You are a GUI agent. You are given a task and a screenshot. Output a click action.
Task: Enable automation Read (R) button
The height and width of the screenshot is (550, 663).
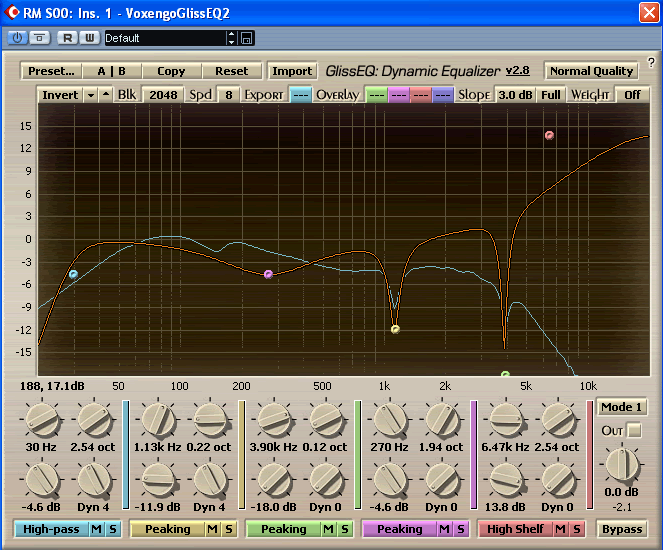[x=67, y=38]
